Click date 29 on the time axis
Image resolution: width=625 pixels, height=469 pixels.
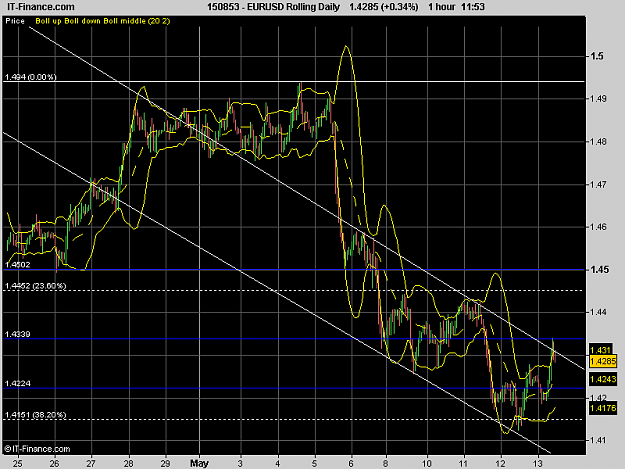coord(165,463)
